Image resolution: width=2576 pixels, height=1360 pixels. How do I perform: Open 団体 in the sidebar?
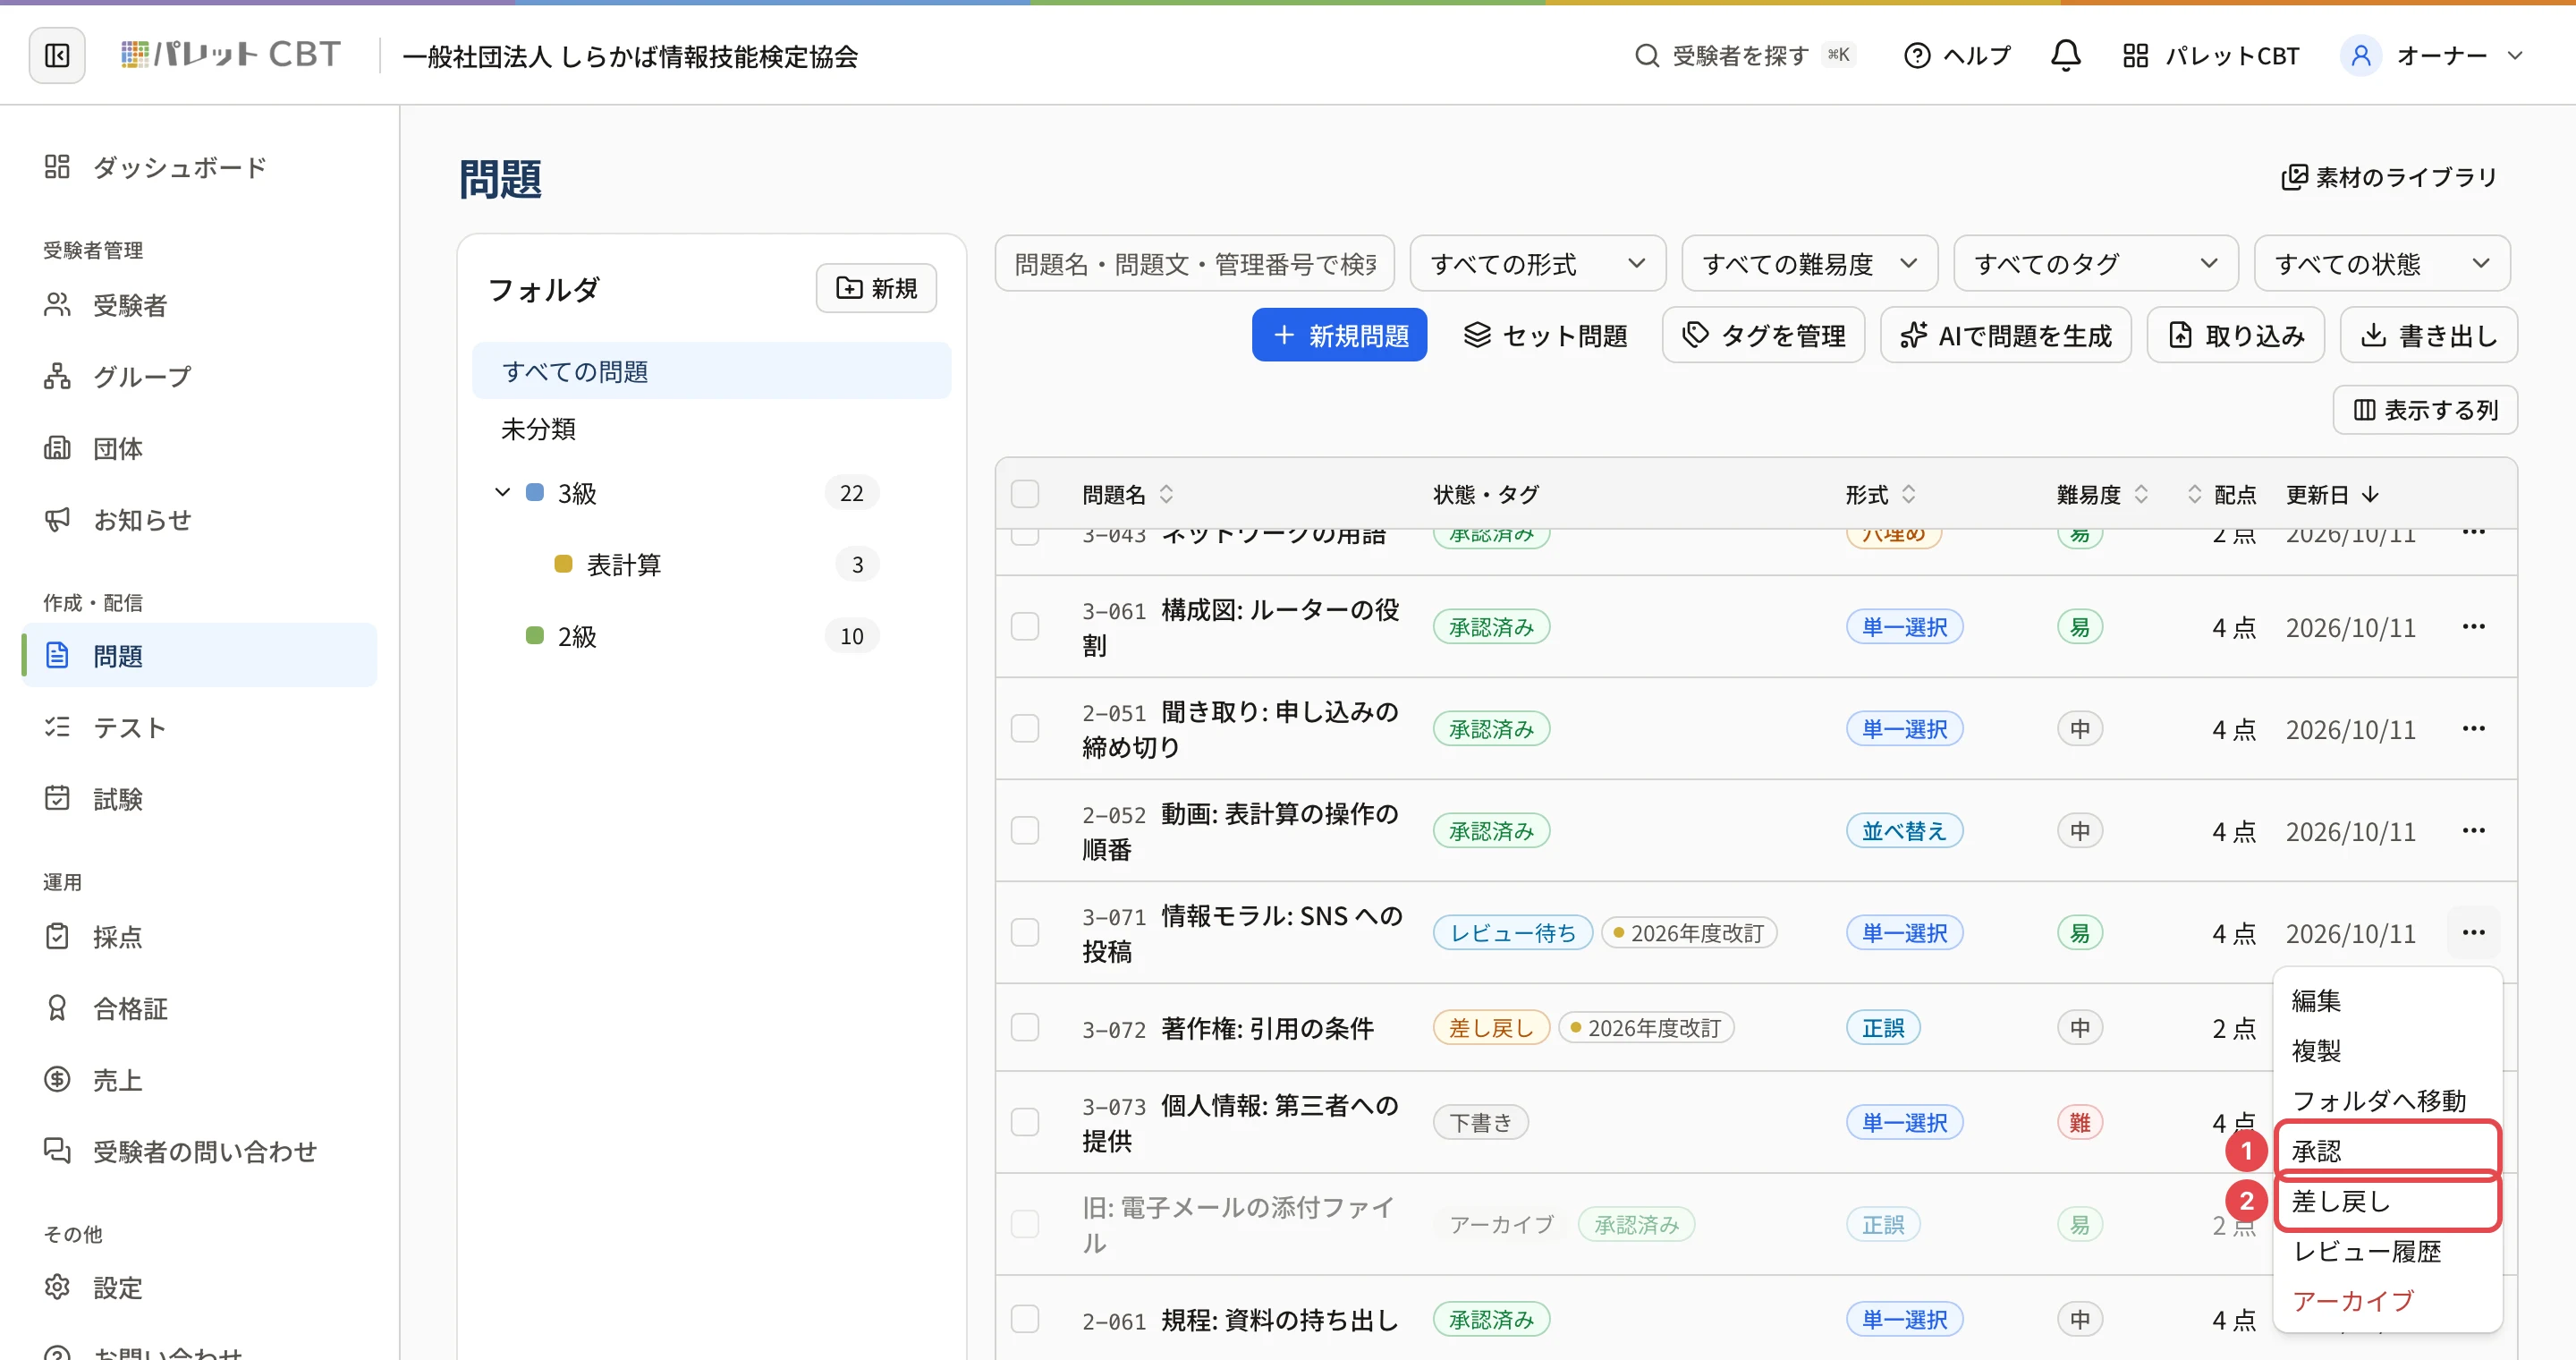click(200, 448)
